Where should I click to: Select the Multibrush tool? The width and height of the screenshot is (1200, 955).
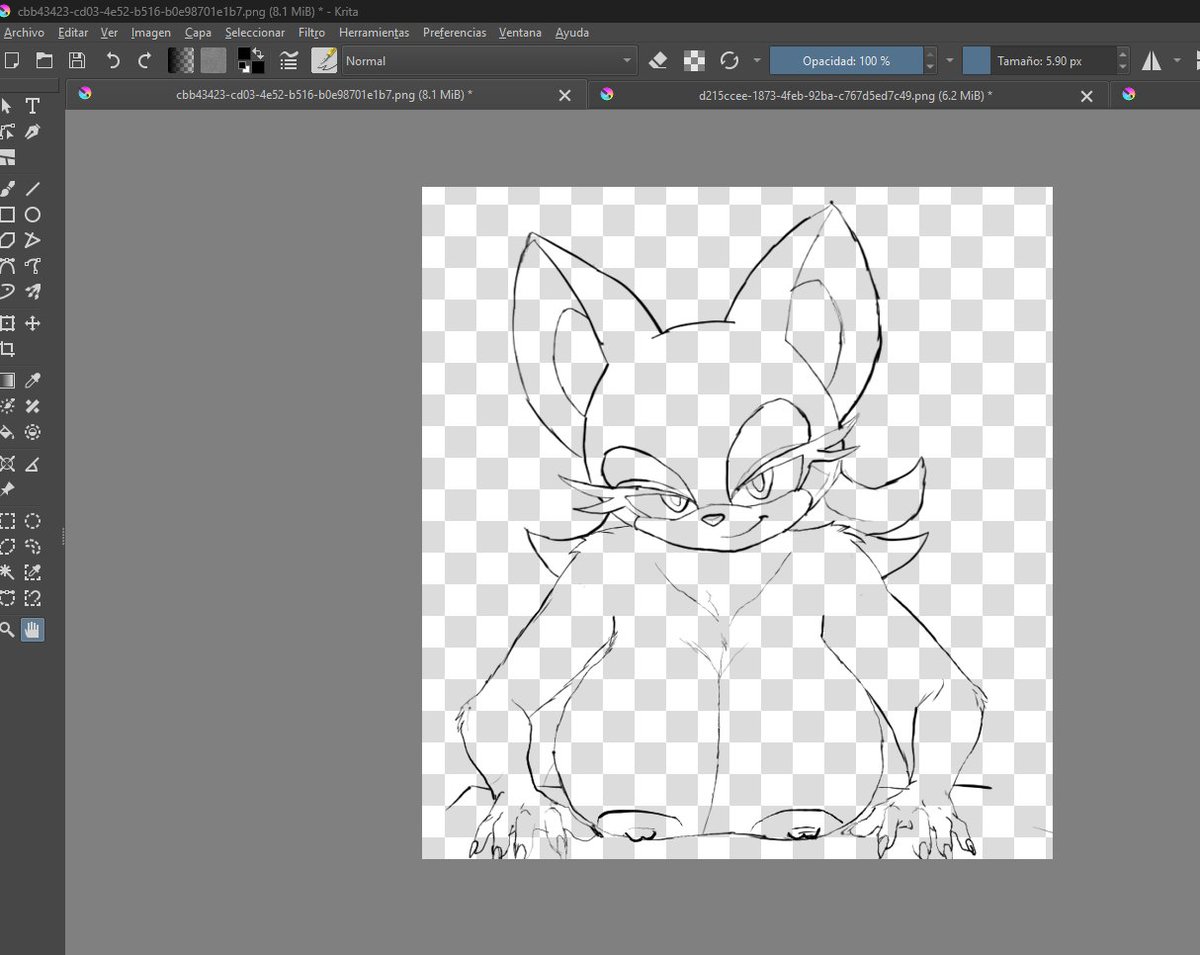(33, 292)
